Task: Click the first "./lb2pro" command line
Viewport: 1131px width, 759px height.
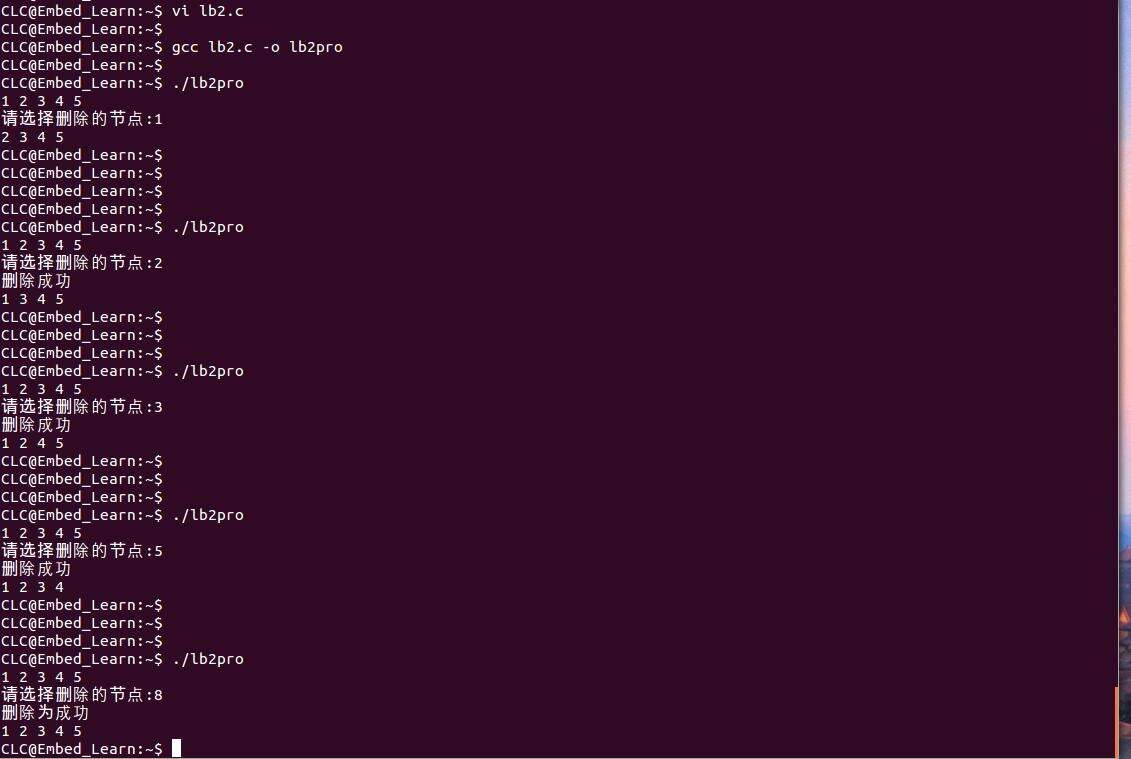Action: pos(207,83)
